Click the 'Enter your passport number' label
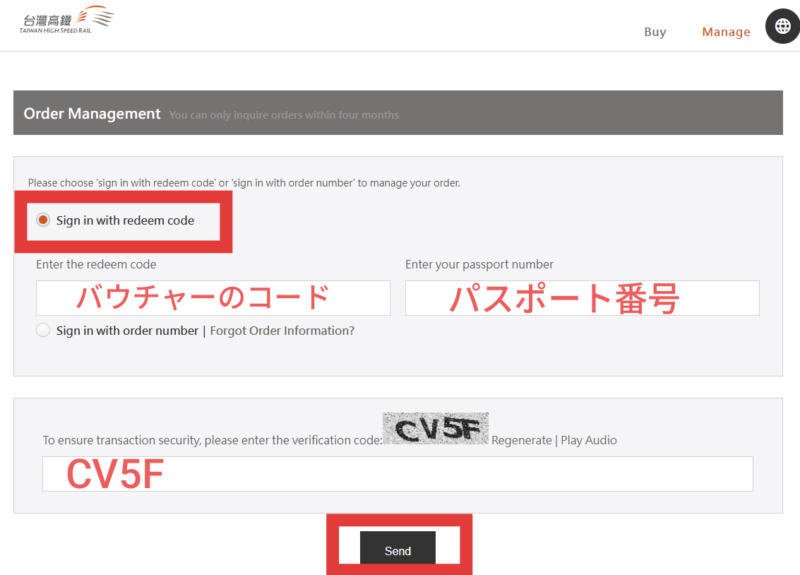Image resolution: width=800 pixels, height=575 pixels. [x=479, y=265]
